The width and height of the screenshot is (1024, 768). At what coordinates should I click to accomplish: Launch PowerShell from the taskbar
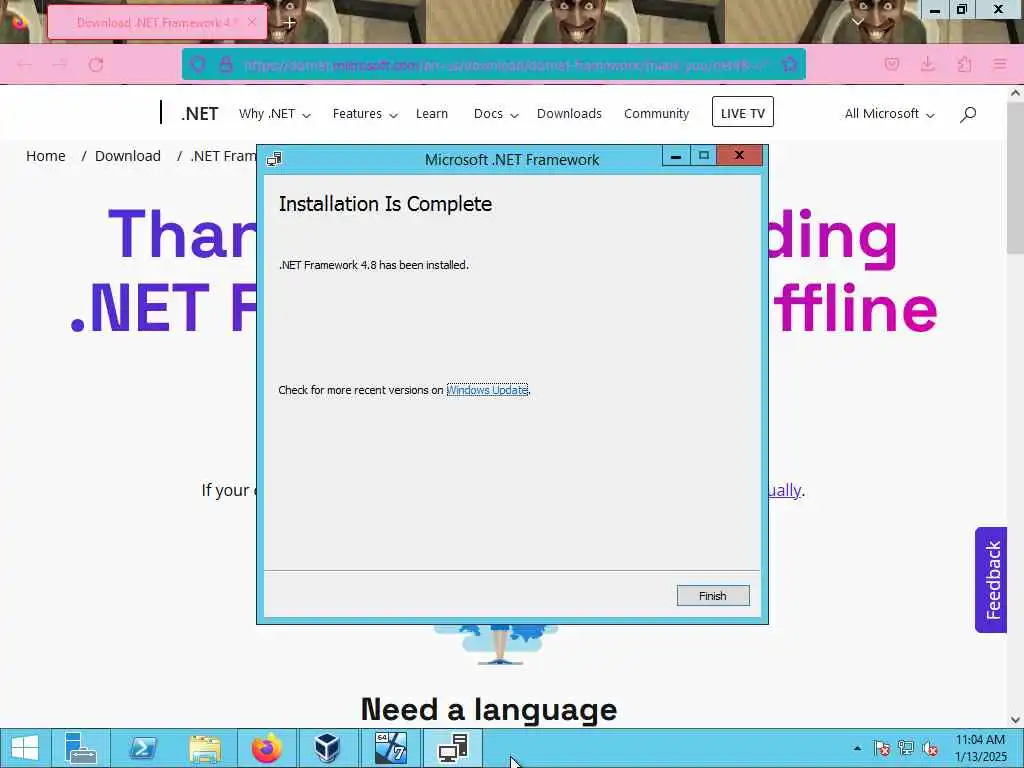point(142,748)
